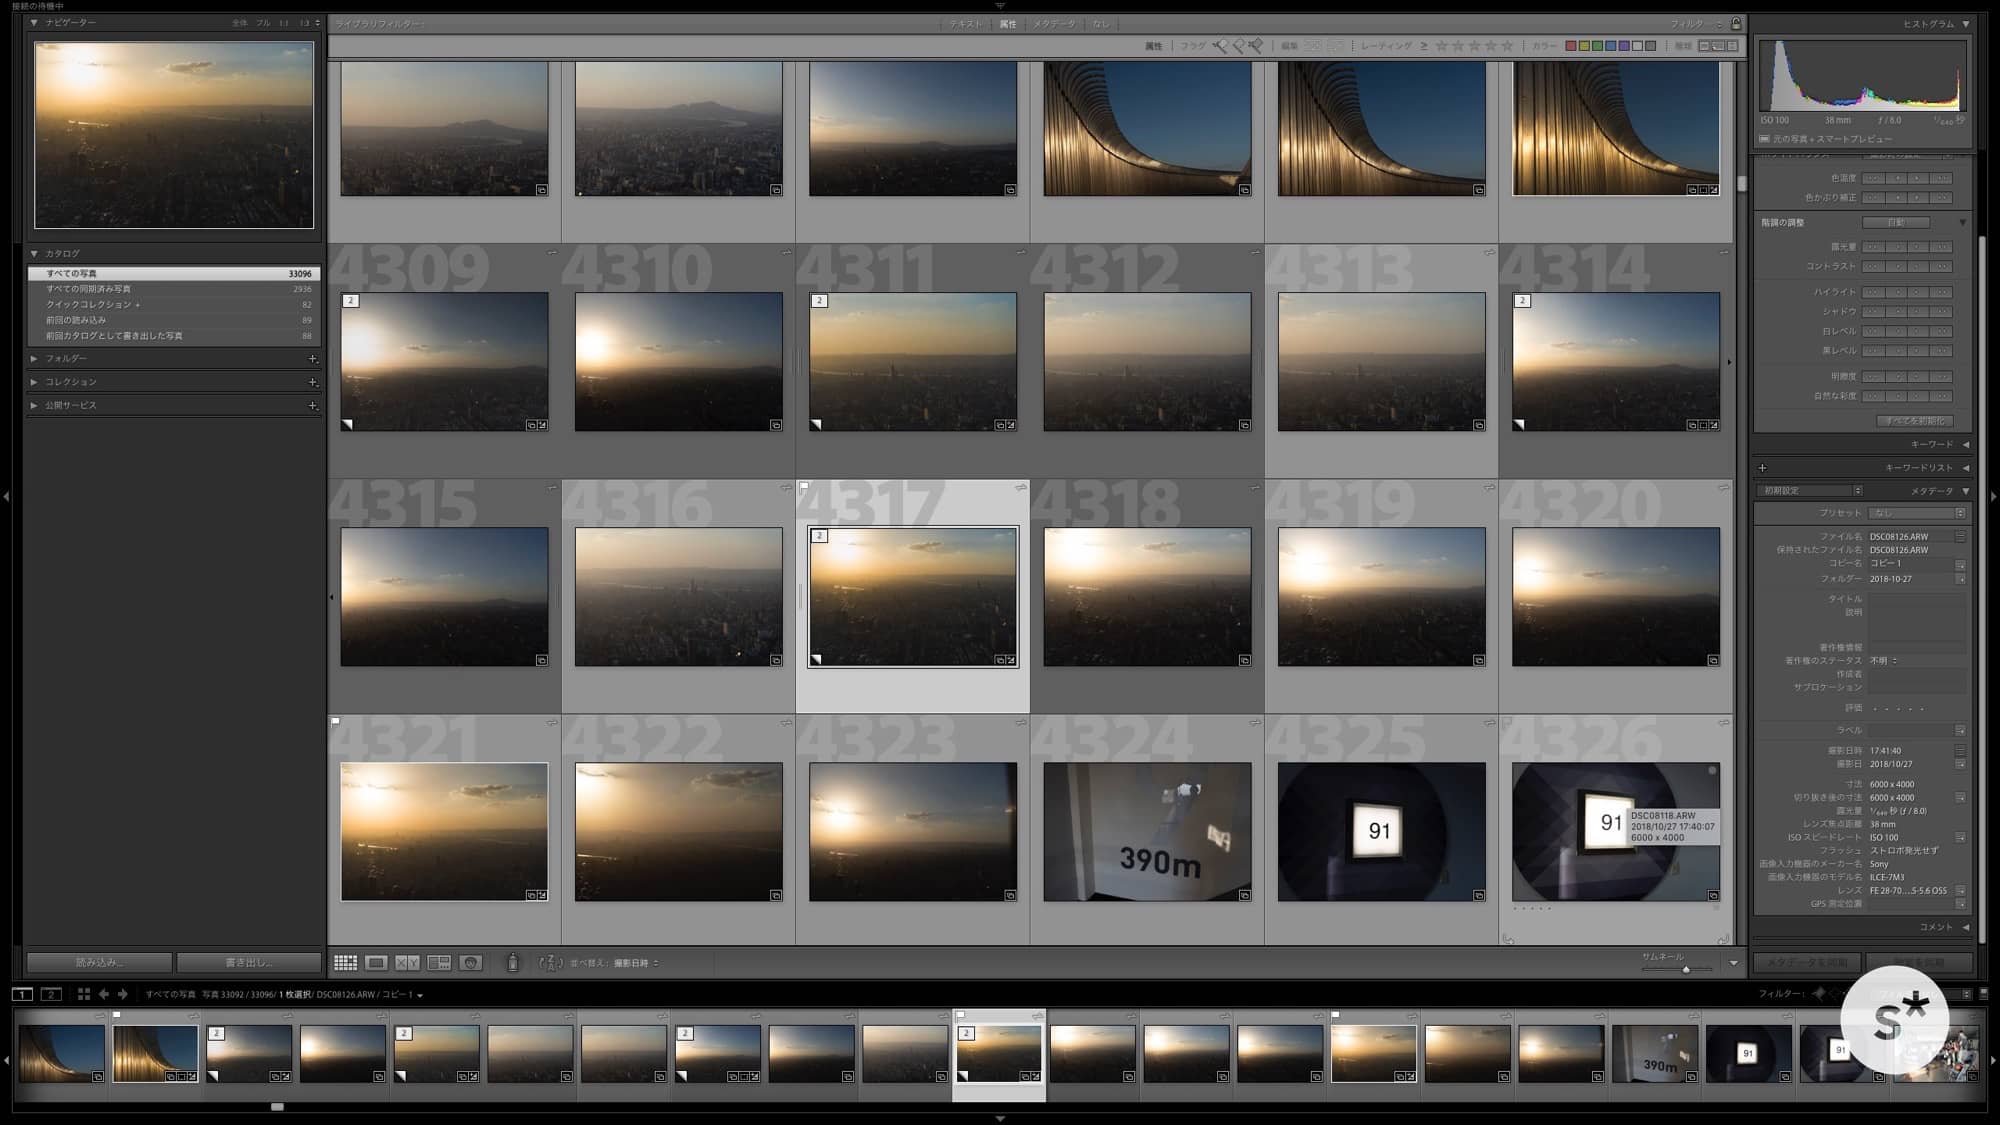Click the filter lock icon
Screen dimensions: 2000x1125
pyautogui.click(x=1736, y=24)
